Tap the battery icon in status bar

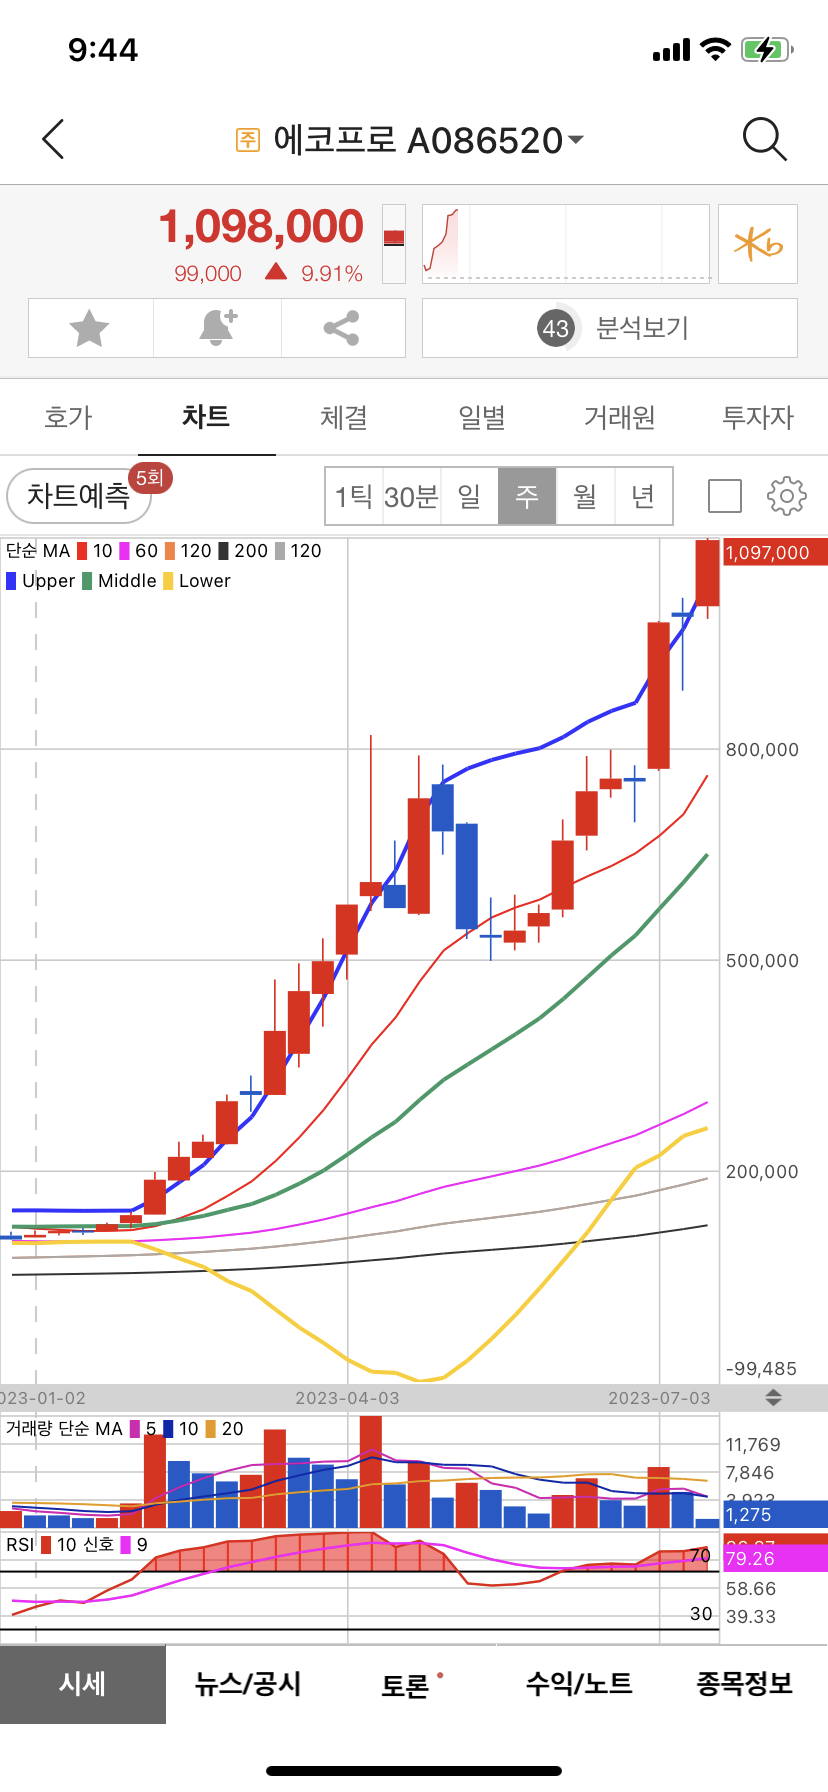pos(767,49)
